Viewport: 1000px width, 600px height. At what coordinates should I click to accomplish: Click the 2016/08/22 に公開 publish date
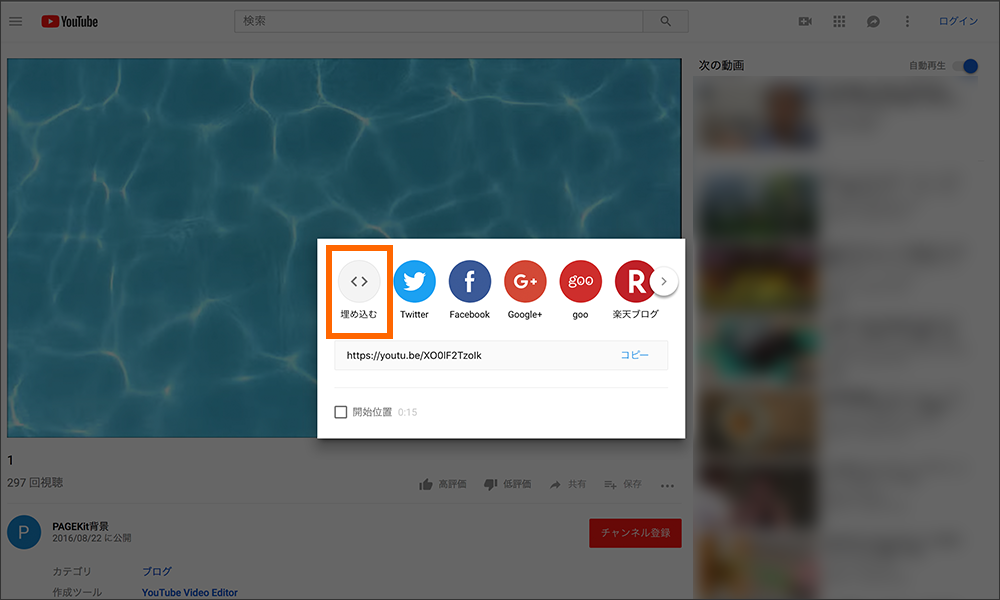tap(92, 538)
